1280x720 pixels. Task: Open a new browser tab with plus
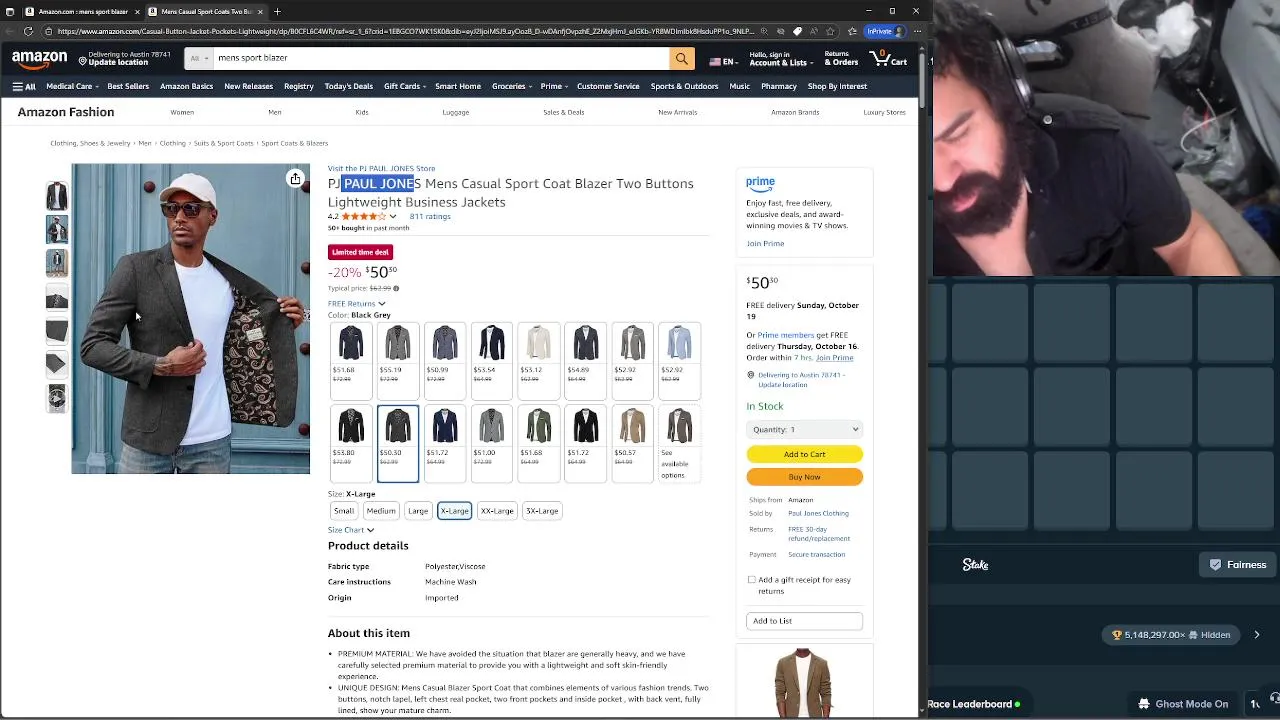pos(277,12)
